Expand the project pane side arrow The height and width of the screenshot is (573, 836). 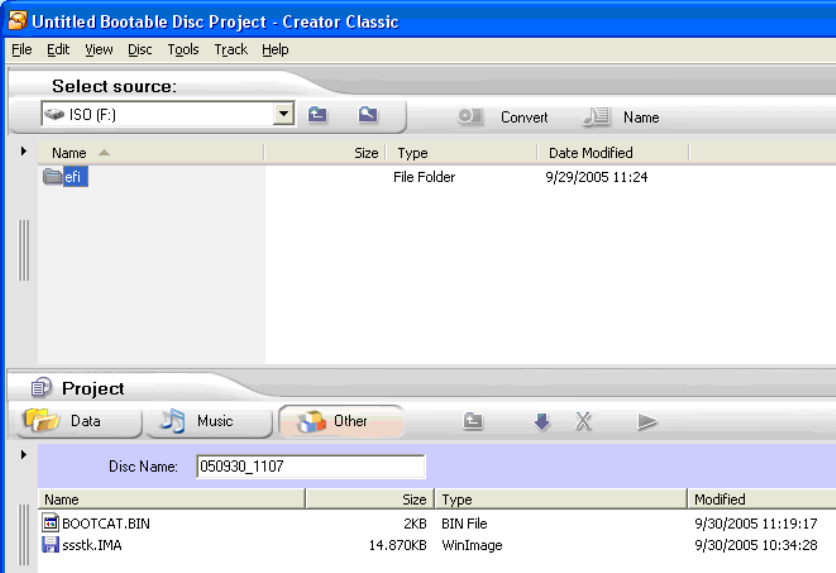(x=23, y=455)
